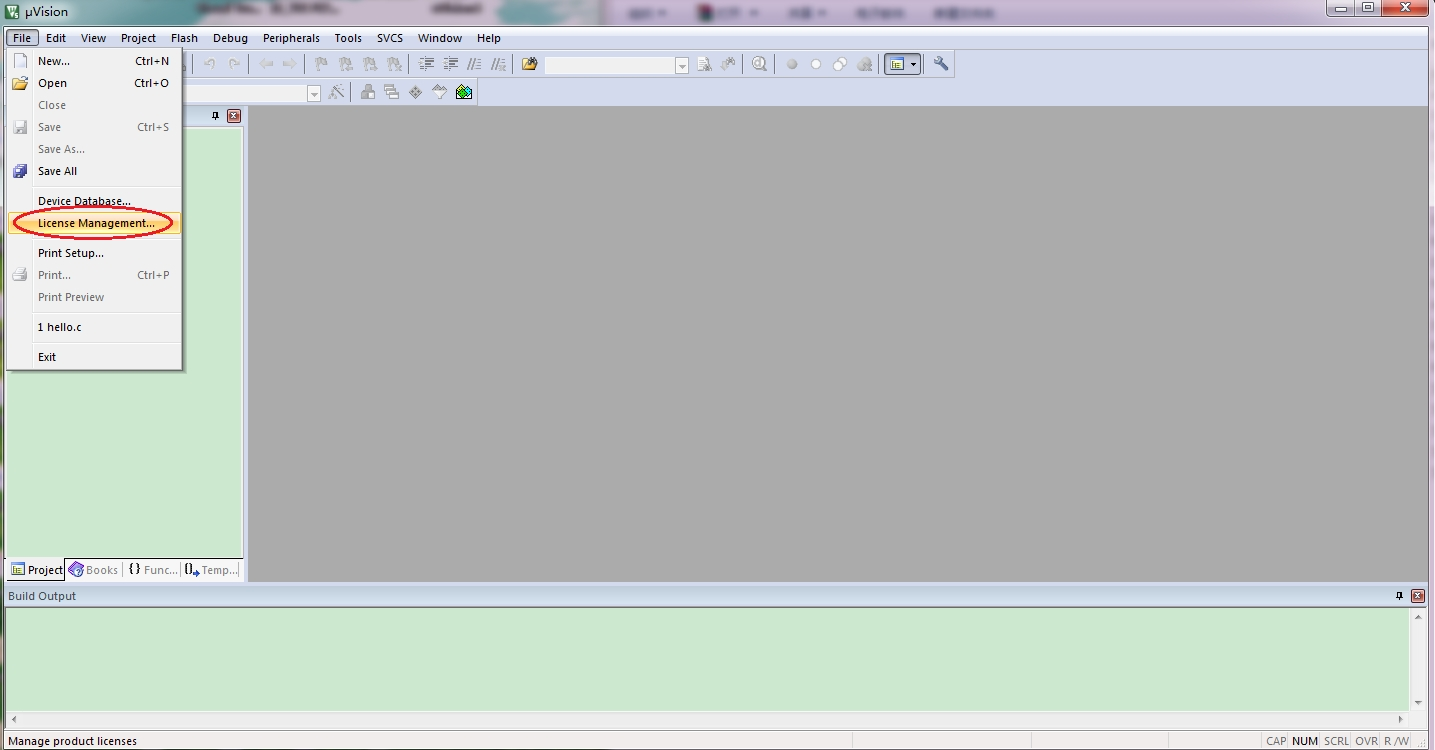1435x750 pixels.
Task: Start the debug session magnifier icon
Action: [760, 64]
